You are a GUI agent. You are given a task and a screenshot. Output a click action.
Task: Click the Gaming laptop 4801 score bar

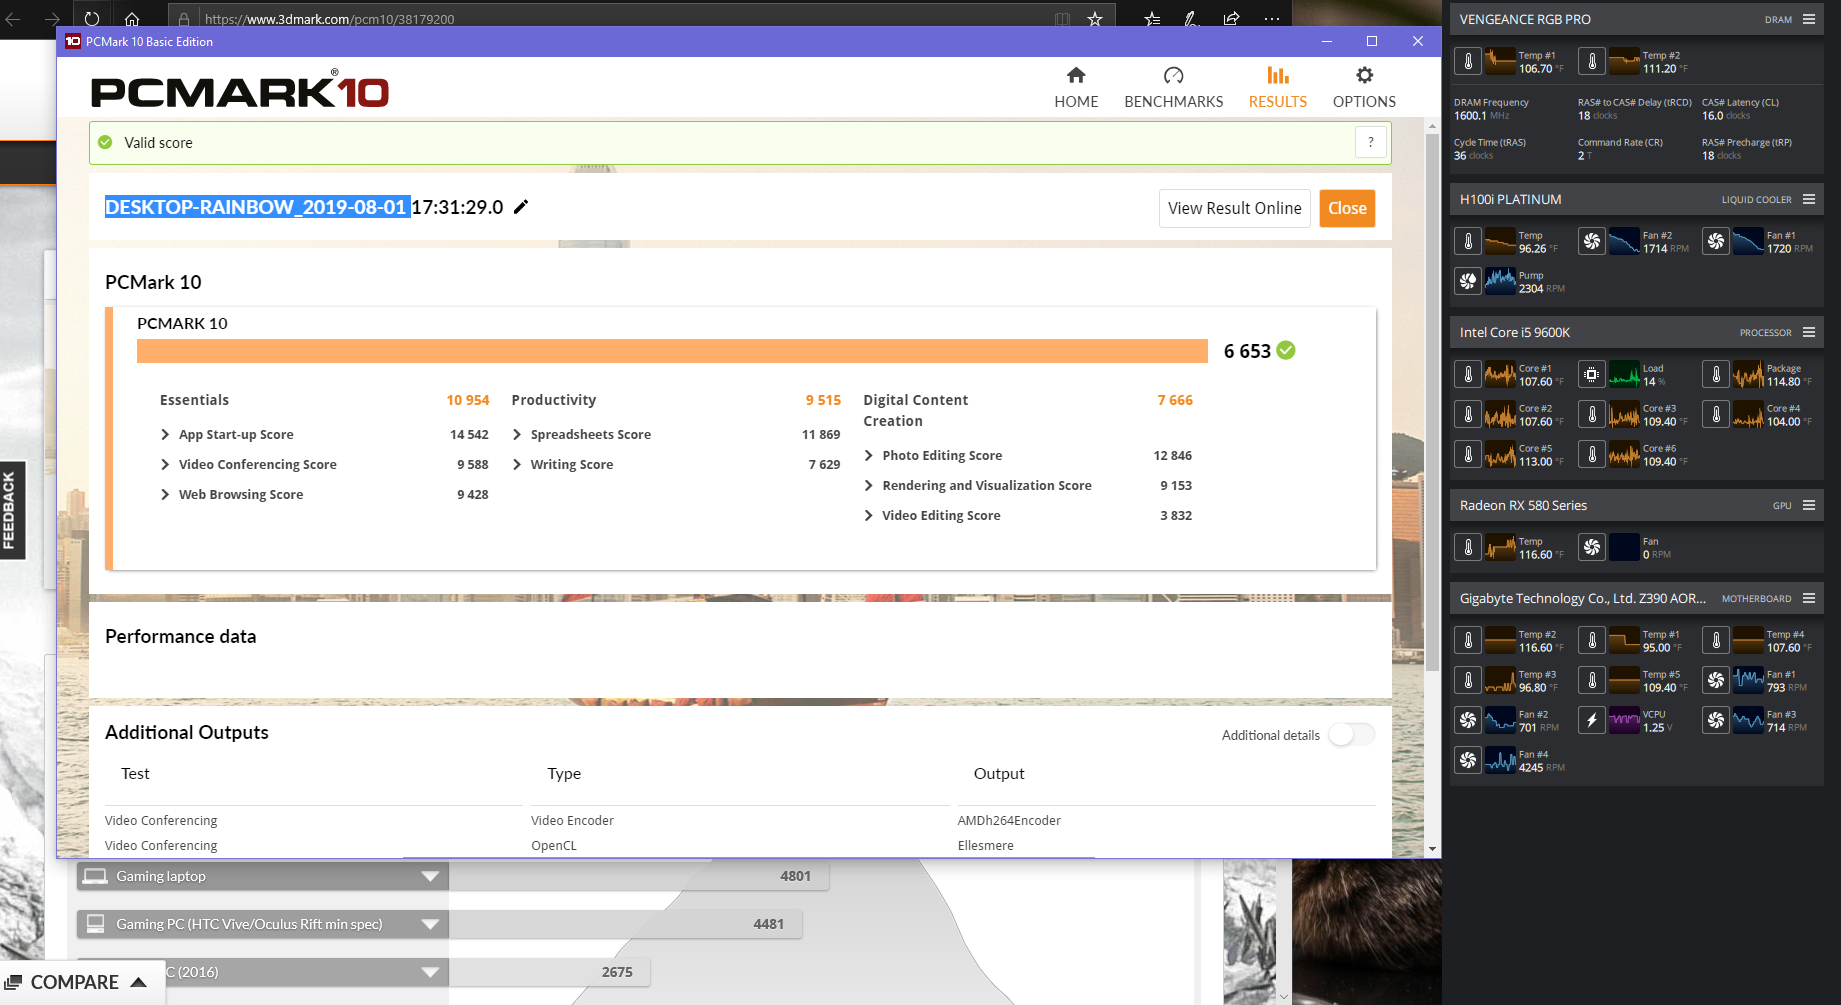point(639,876)
